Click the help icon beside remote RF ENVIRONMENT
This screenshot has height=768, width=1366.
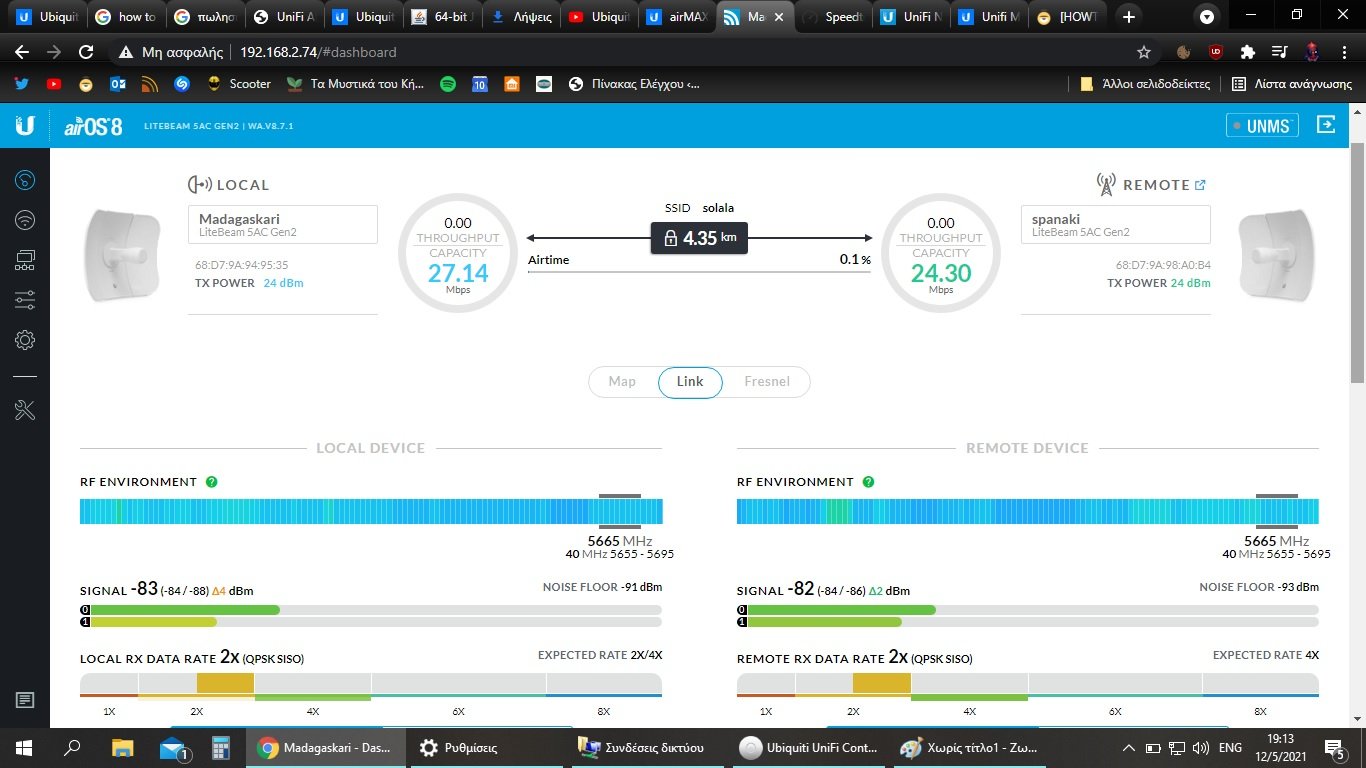(x=868, y=482)
